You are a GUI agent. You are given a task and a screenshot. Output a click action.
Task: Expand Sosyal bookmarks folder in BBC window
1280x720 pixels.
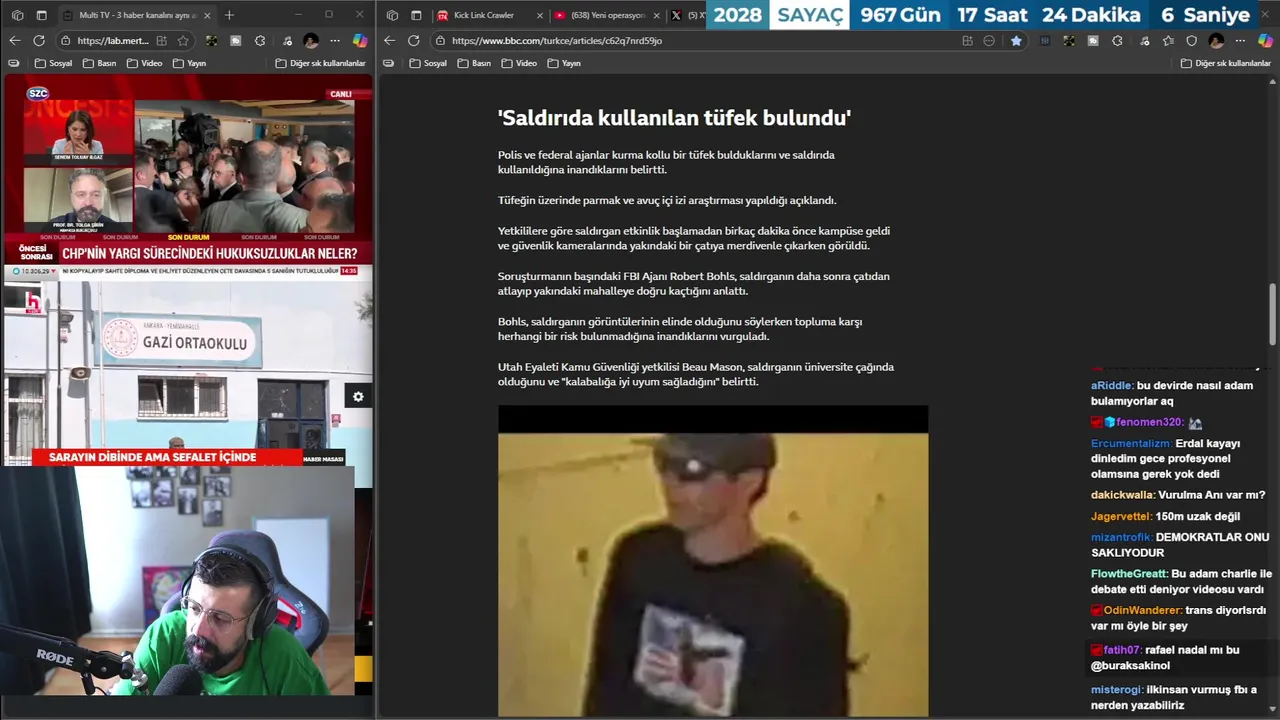pyautogui.click(x=428, y=63)
